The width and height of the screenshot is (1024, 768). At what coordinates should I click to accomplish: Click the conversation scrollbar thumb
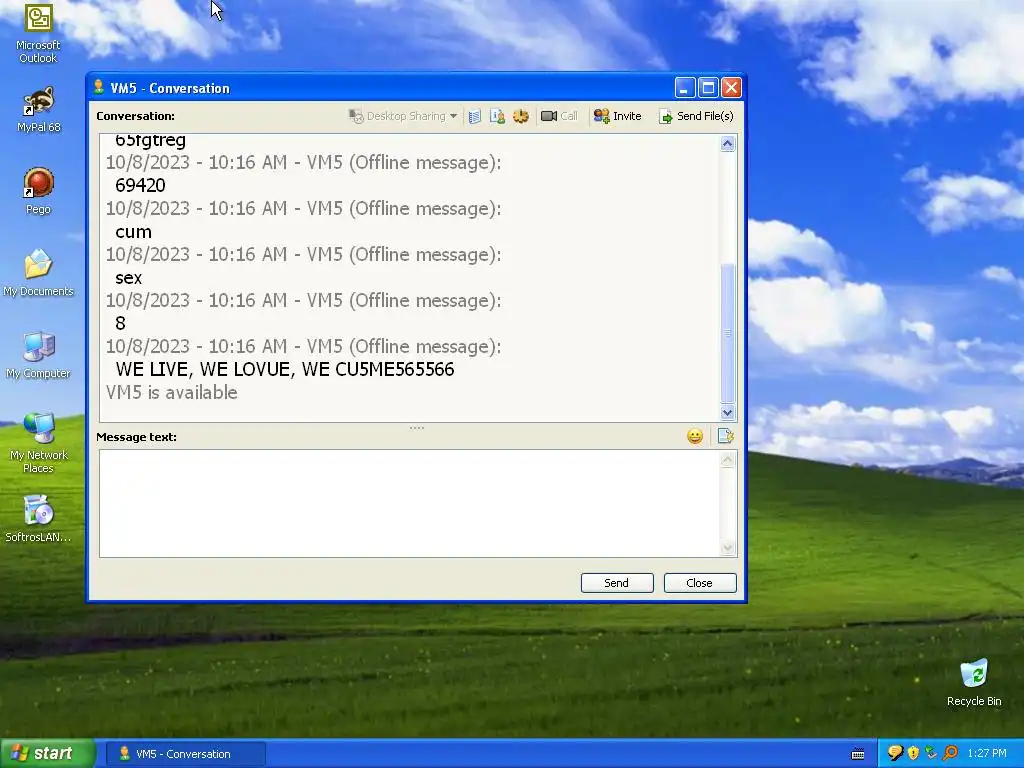pos(728,333)
